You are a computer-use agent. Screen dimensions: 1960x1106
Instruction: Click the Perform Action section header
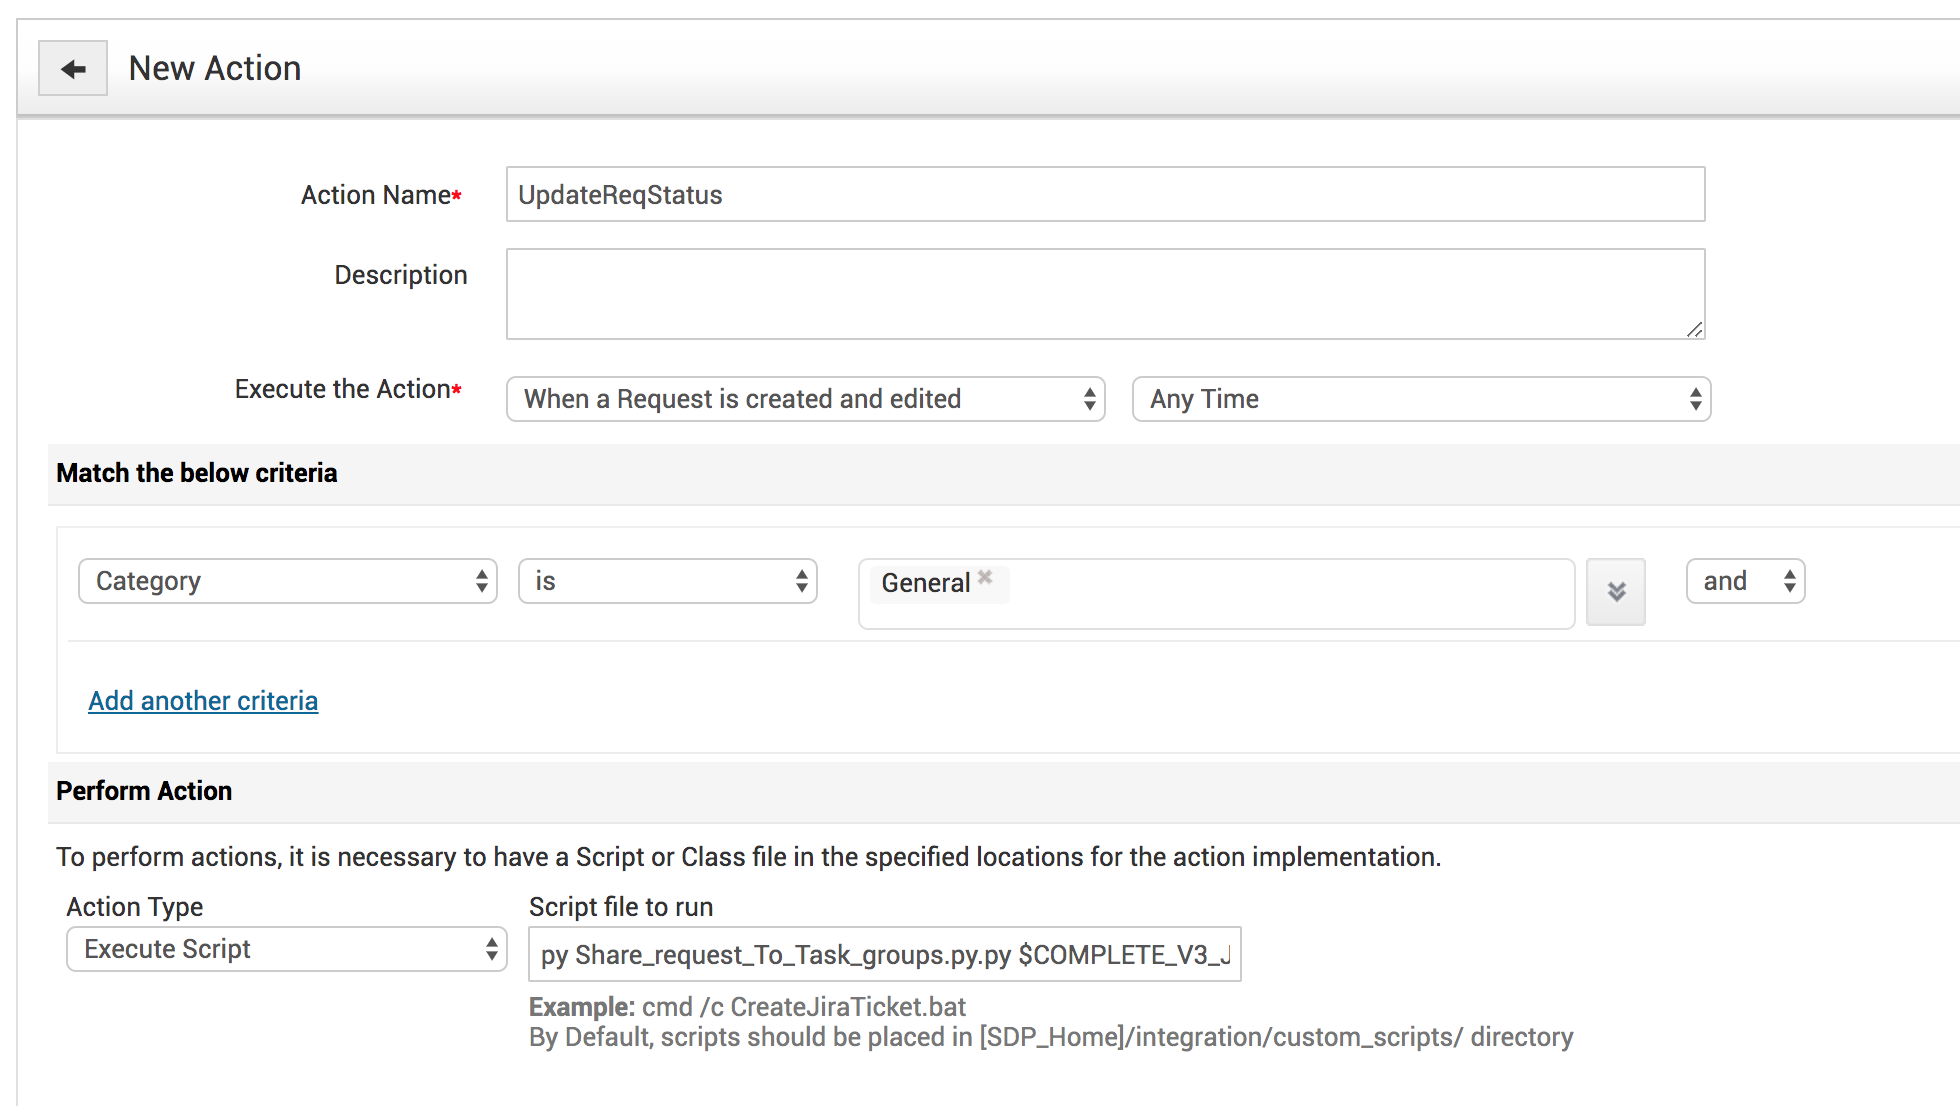coord(144,791)
